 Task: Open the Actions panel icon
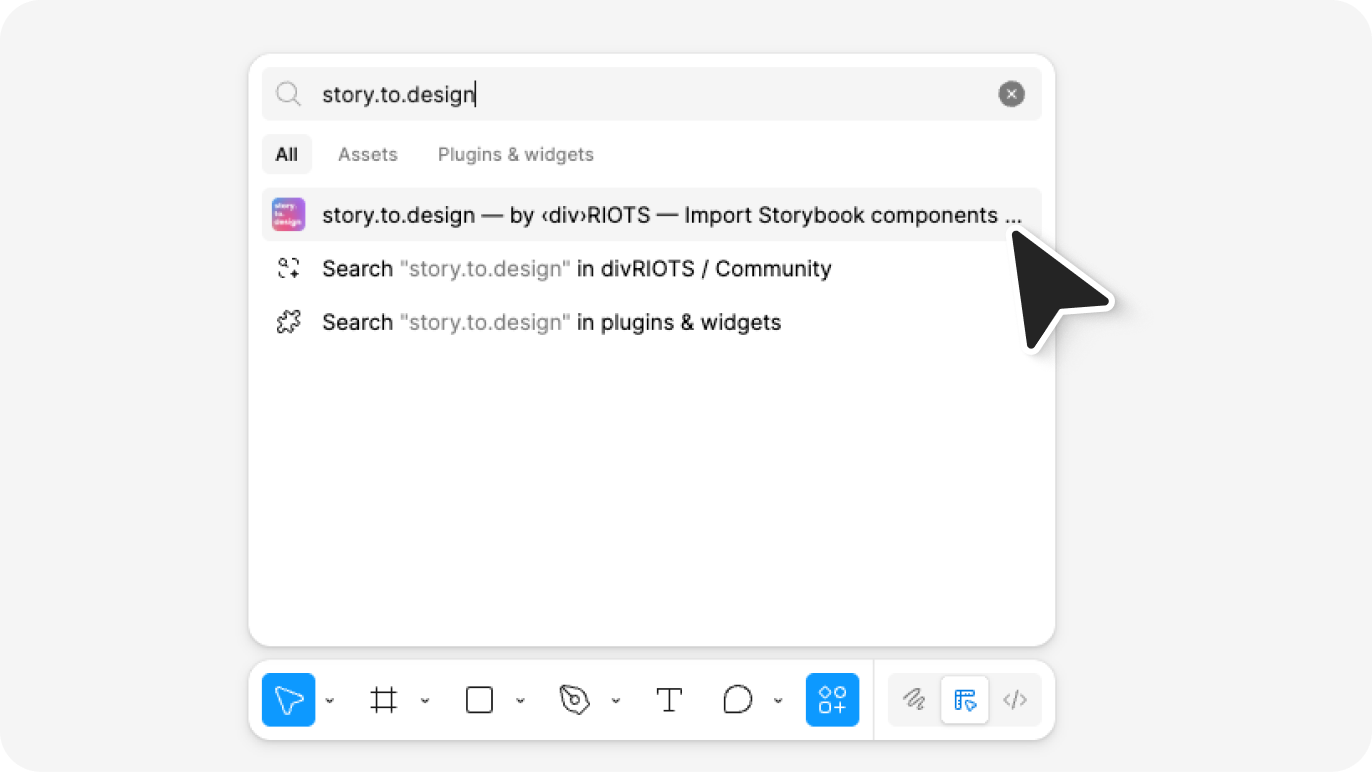point(832,699)
